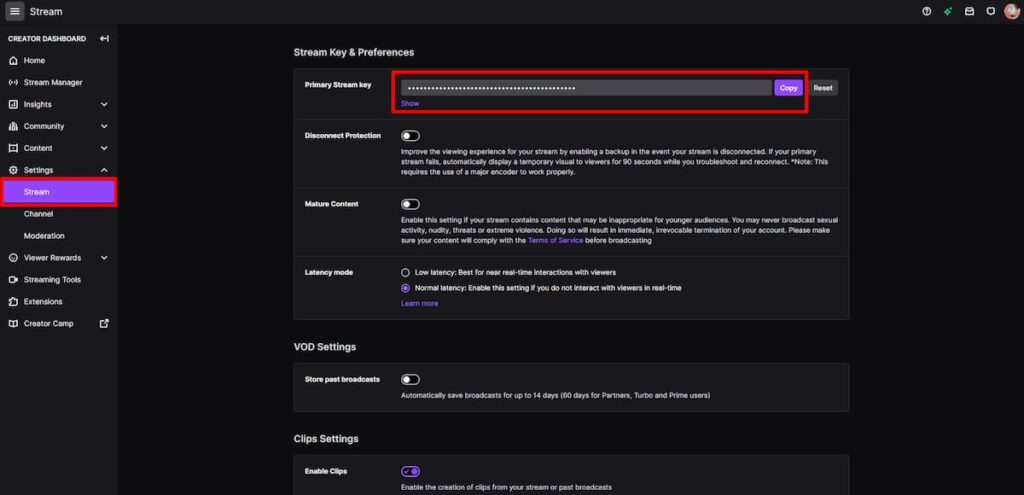Screen dimensions: 1024x495
Task: Collapse the Settings chevron
Action: 104,170
